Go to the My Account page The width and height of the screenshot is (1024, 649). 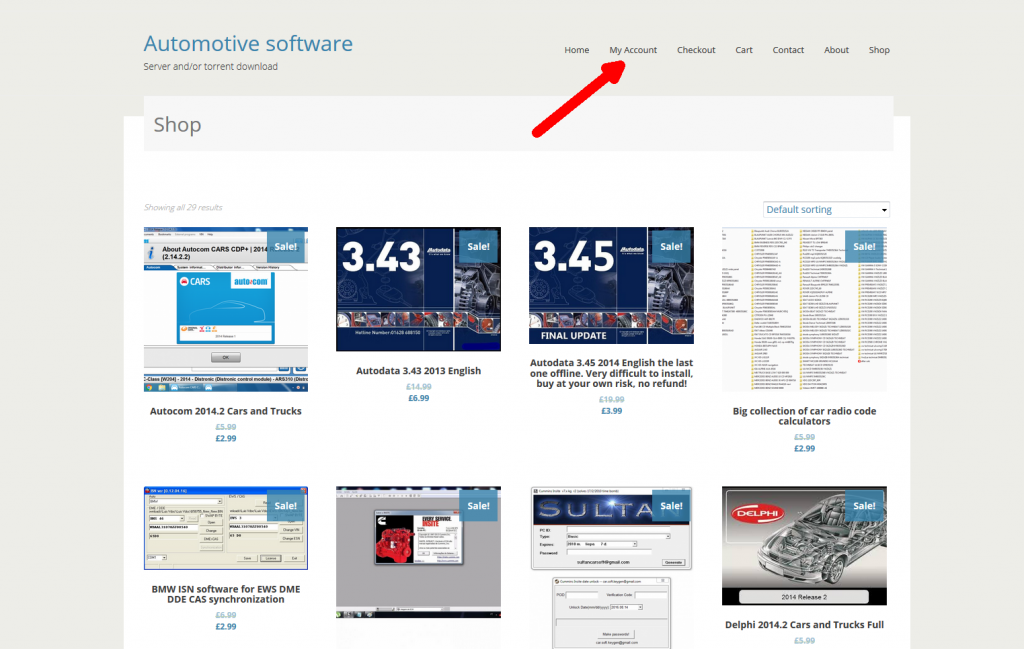click(x=632, y=49)
